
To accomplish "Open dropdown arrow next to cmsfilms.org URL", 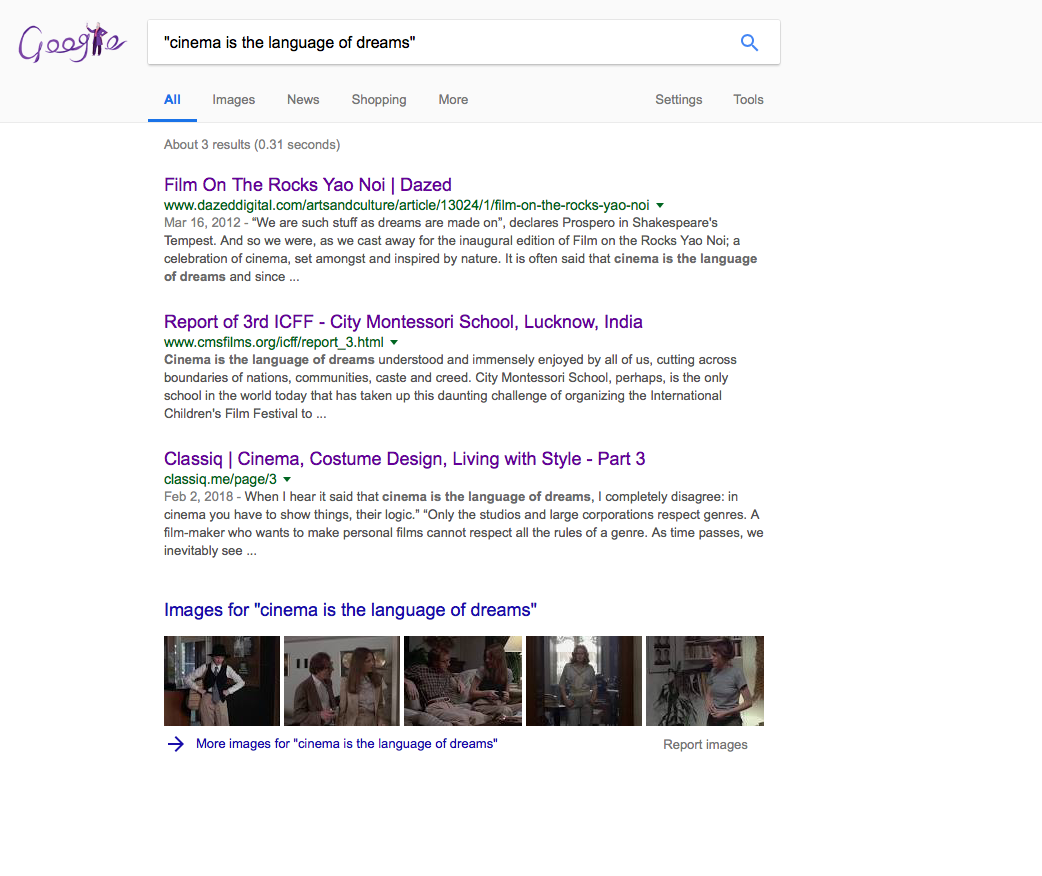I will click(394, 342).
